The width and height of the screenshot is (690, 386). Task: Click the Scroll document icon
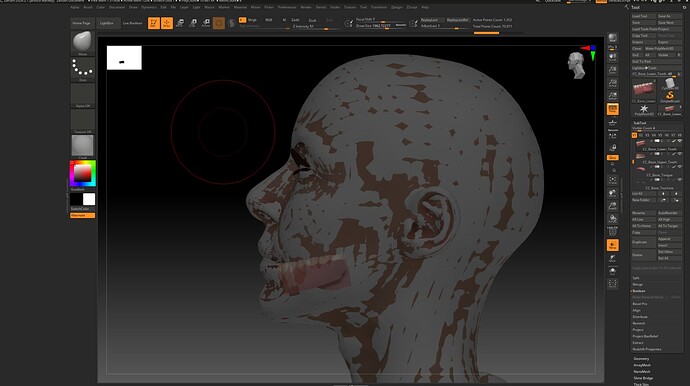[612, 57]
